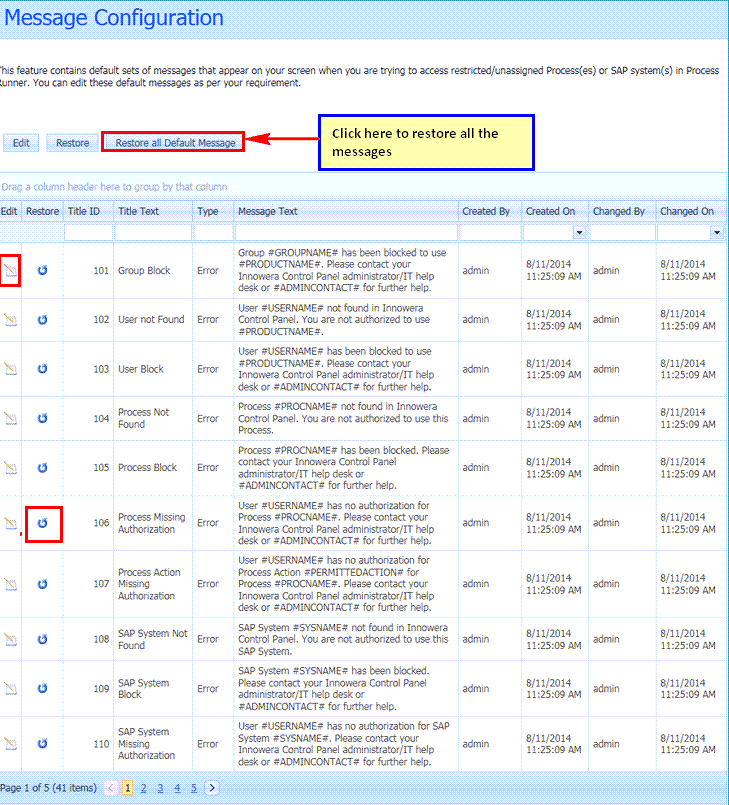The height and width of the screenshot is (805, 729).
Task: Click the Edit button
Action: 21,143
